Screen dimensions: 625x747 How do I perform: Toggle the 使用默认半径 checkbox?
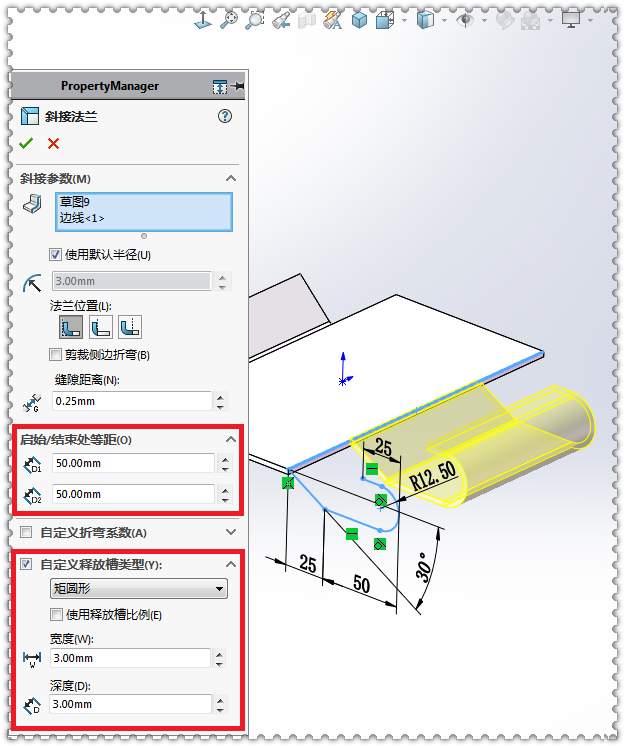click(55, 255)
